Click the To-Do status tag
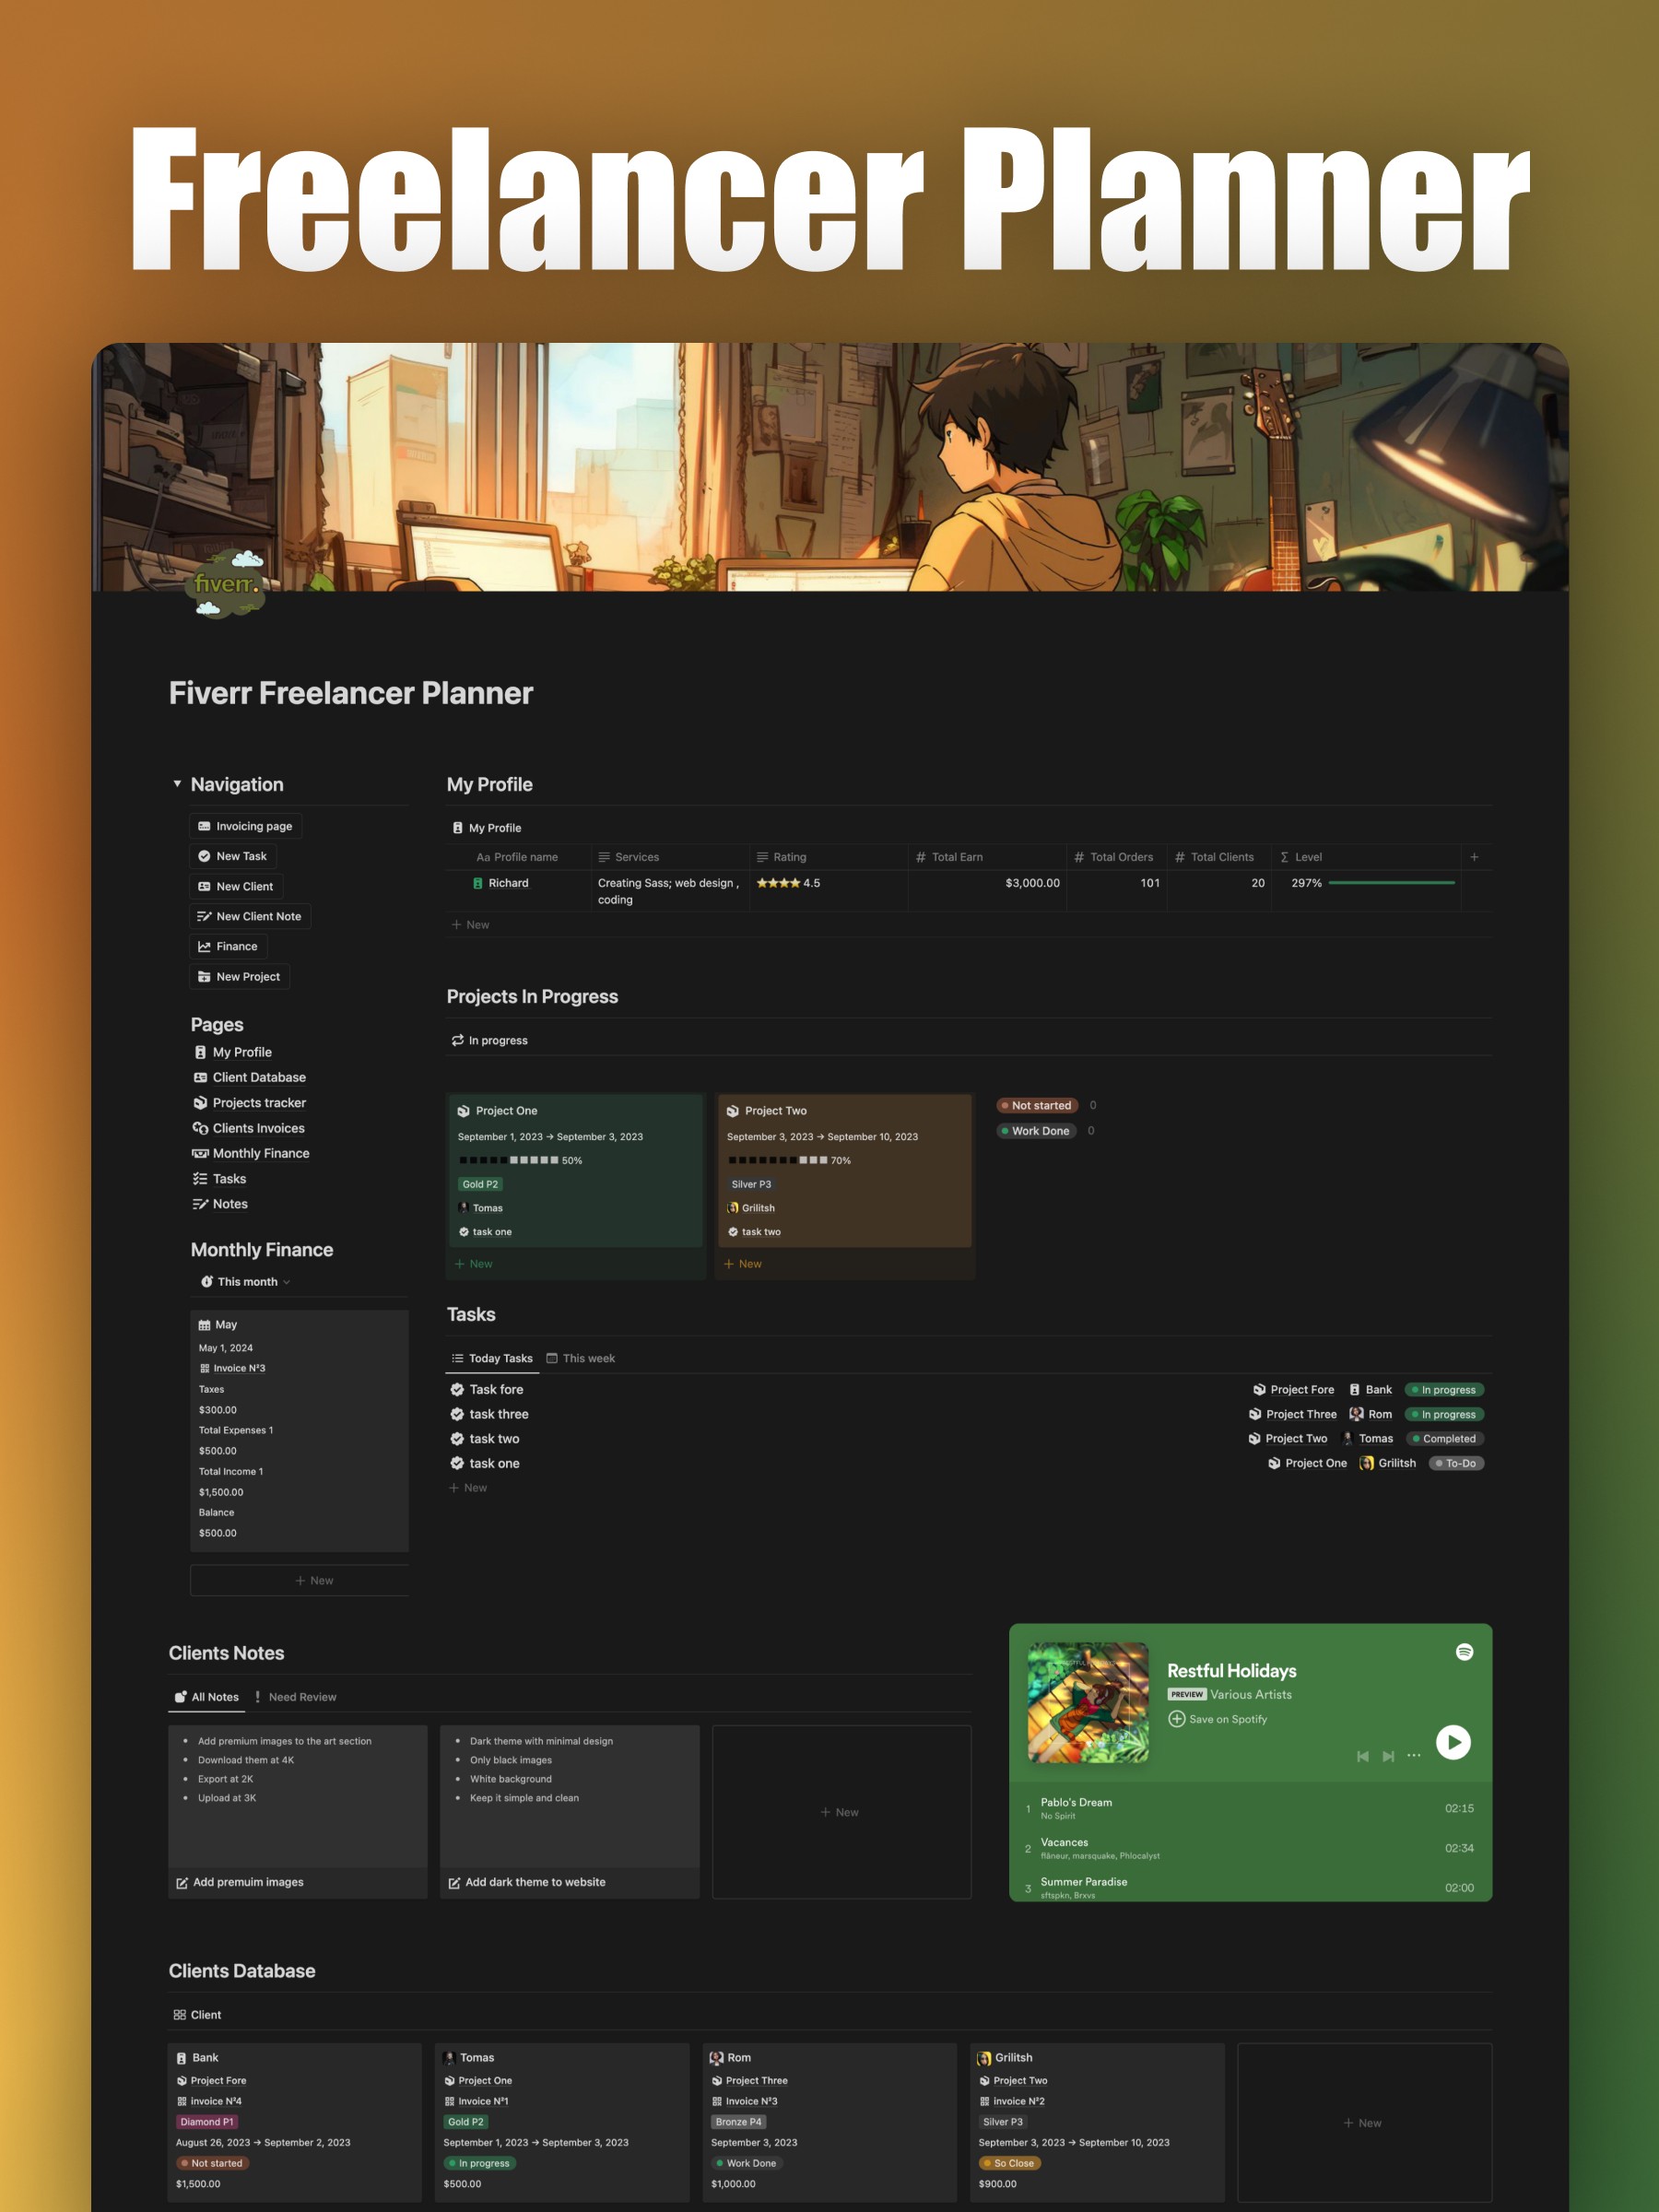 click(1456, 1463)
